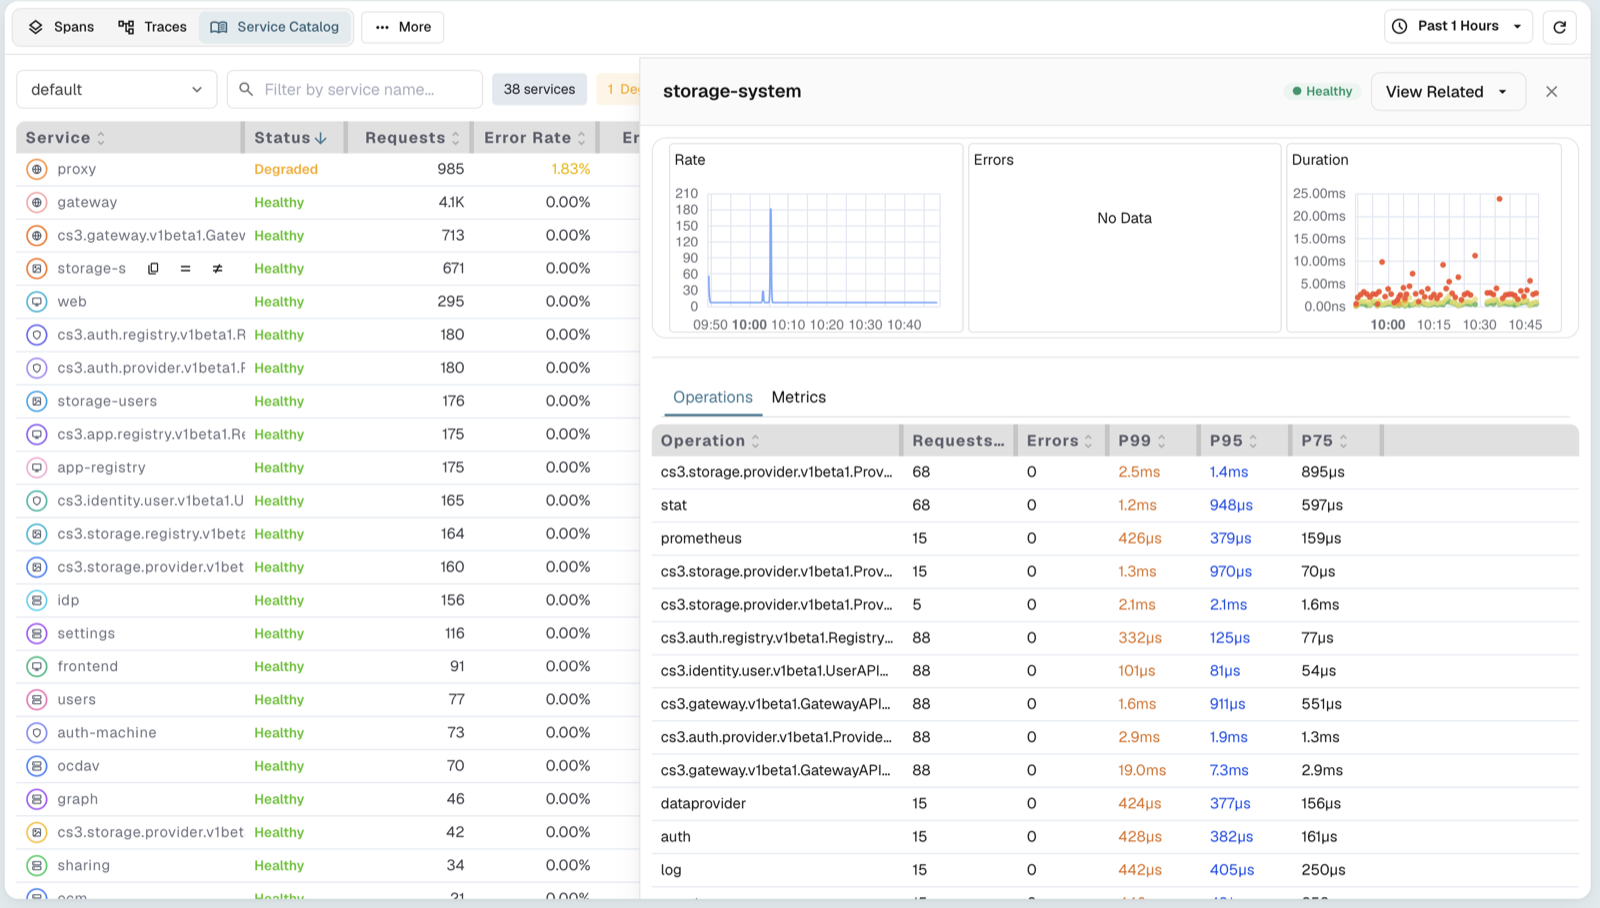Click the users service icon
This screenshot has height=908, width=1600.
(37, 699)
